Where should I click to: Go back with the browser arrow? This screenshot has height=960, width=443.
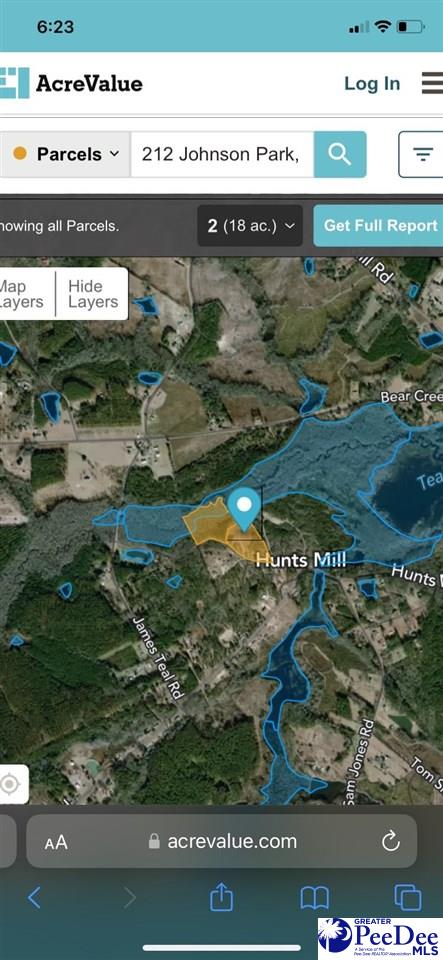(34, 898)
